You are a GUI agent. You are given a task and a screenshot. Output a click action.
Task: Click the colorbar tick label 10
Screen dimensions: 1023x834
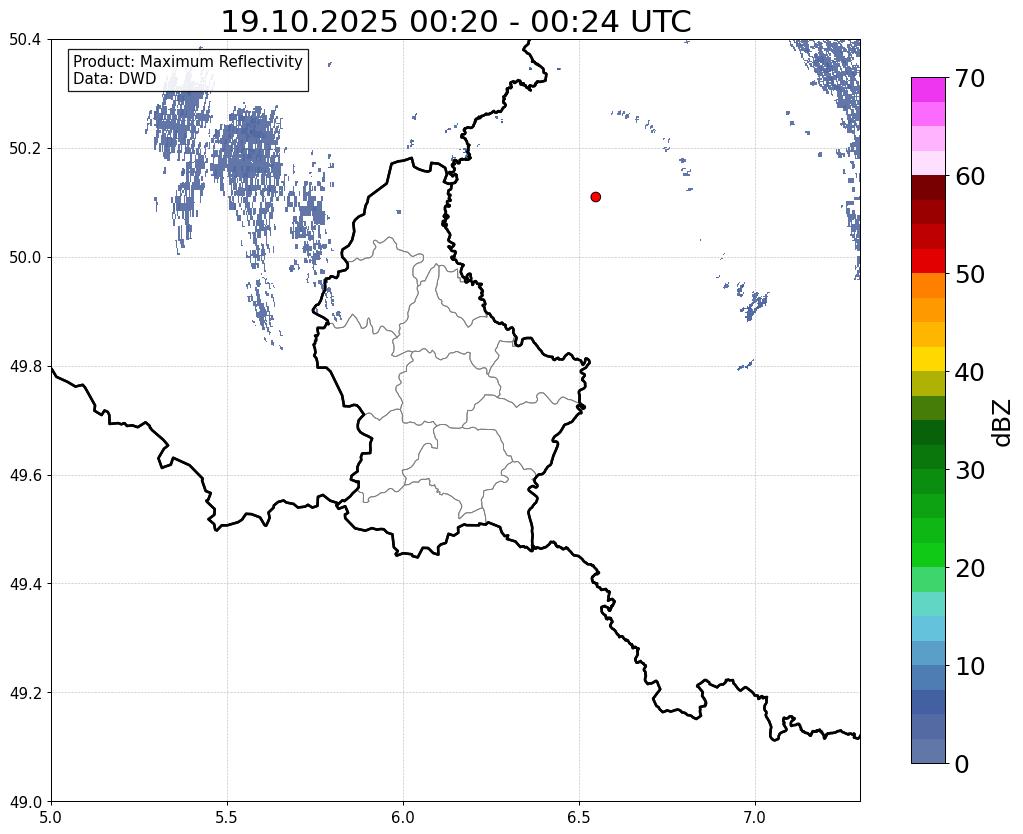[x=970, y=666]
